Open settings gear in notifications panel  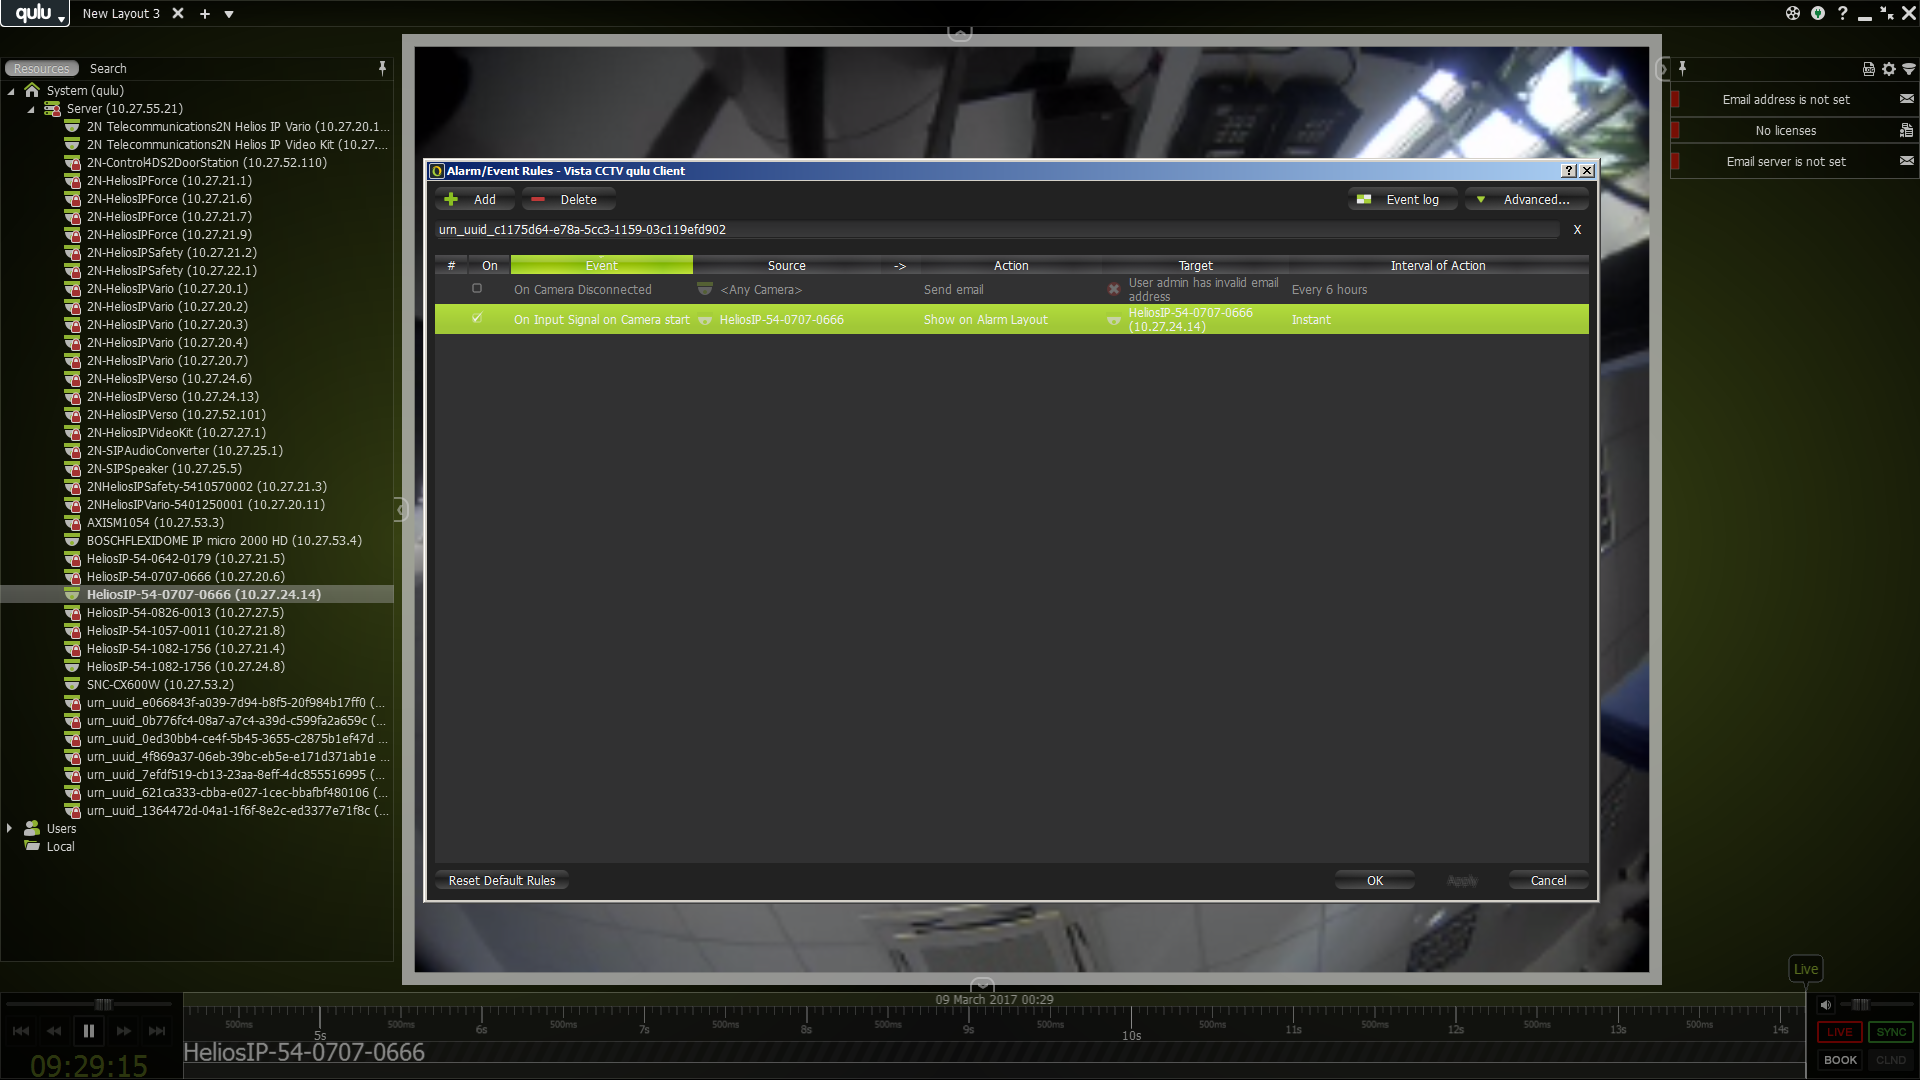[1888, 69]
